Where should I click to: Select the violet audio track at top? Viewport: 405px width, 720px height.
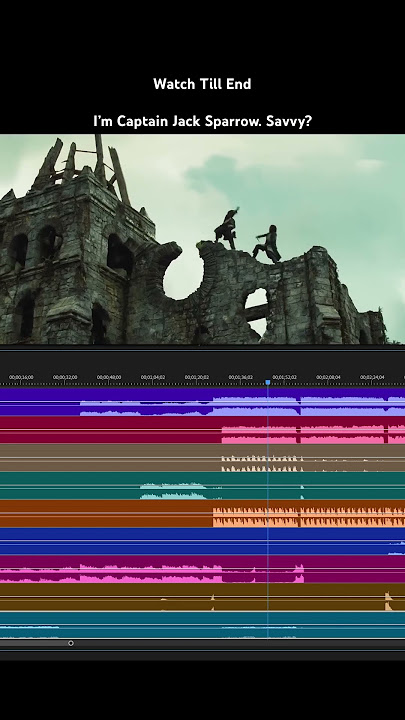[x=202, y=402]
